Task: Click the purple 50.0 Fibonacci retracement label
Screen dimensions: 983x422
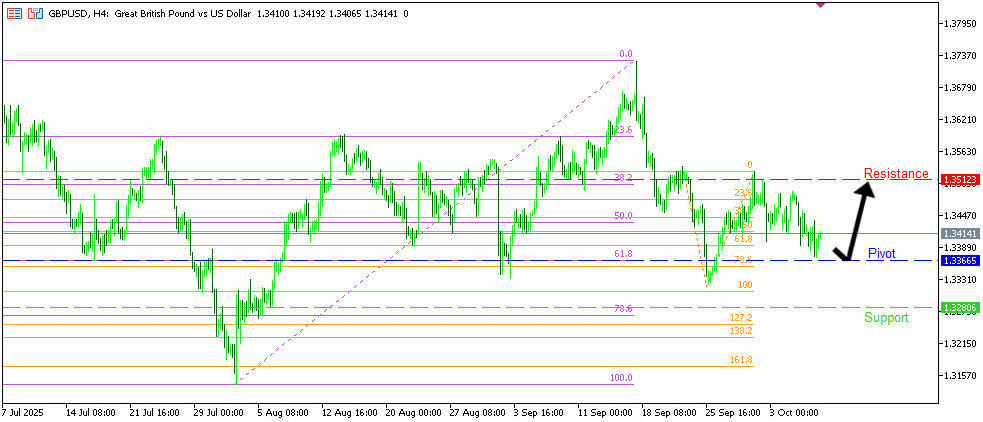Action: tap(623, 216)
